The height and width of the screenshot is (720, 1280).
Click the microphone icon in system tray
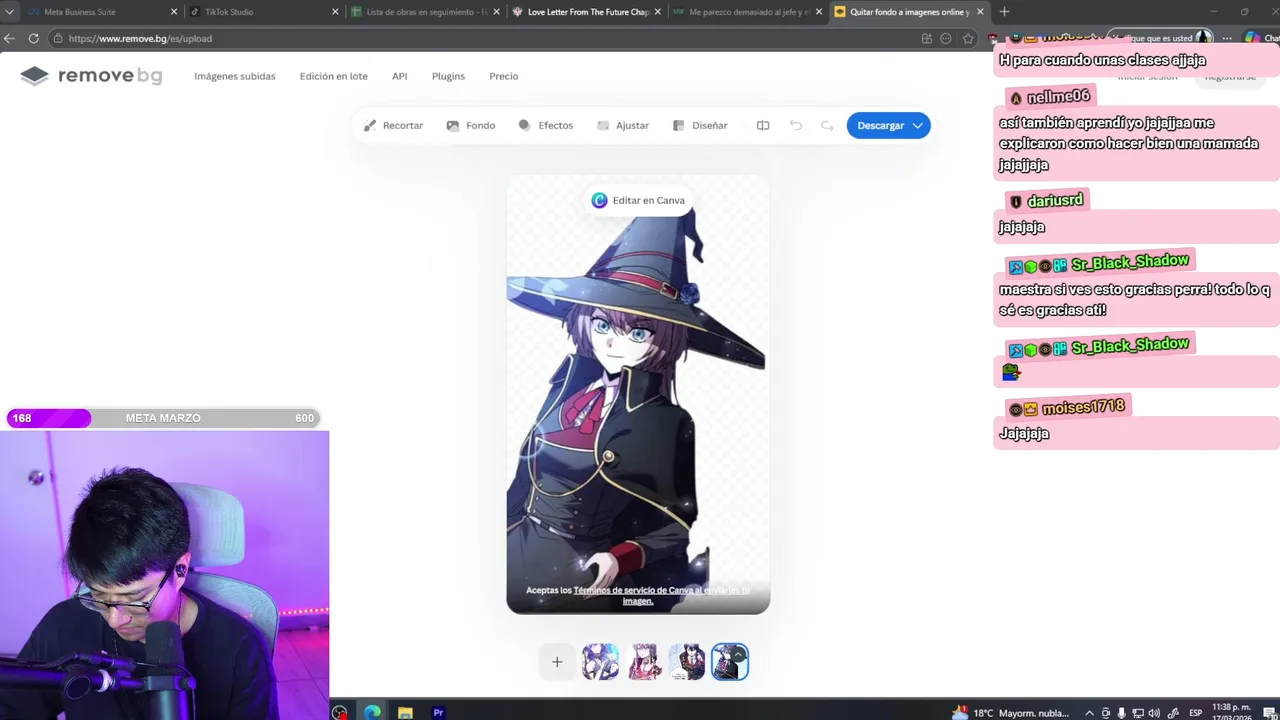tap(1121, 713)
